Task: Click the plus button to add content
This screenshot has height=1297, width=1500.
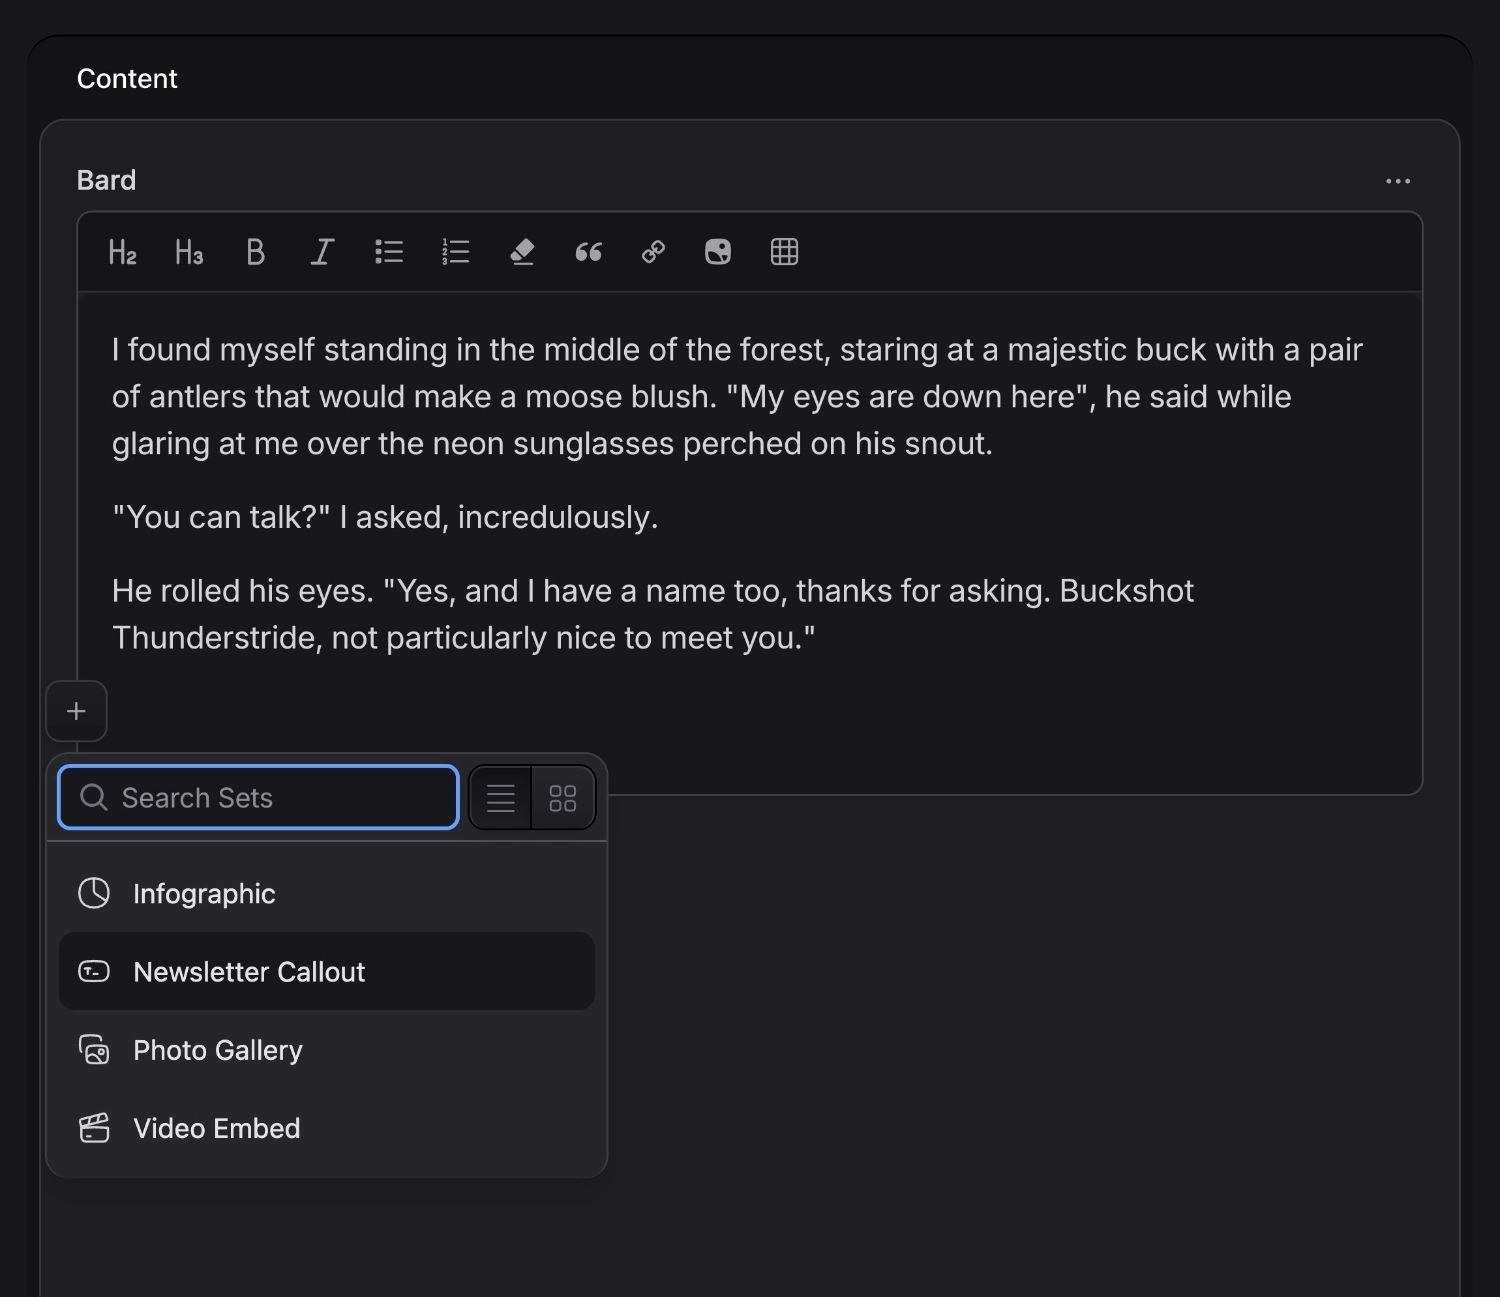Action: pyautogui.click(x=76, y=711)
